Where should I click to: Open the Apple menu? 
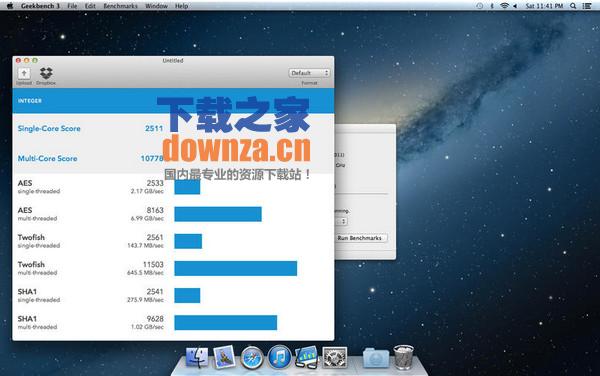point(10,6)
